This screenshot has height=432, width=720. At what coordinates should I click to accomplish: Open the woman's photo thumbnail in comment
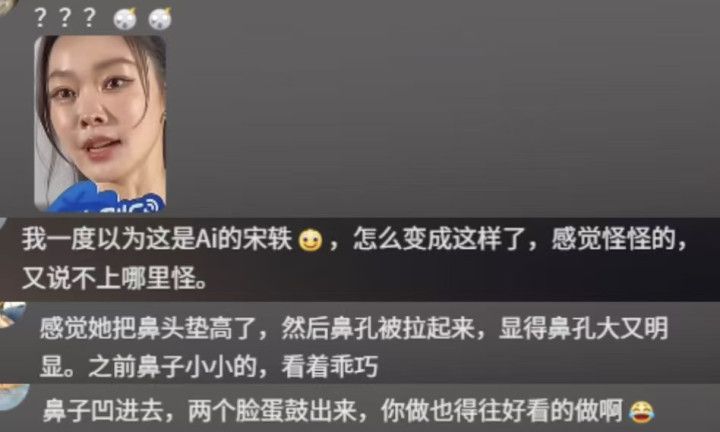pyautogui.click(x=100, y=123)
